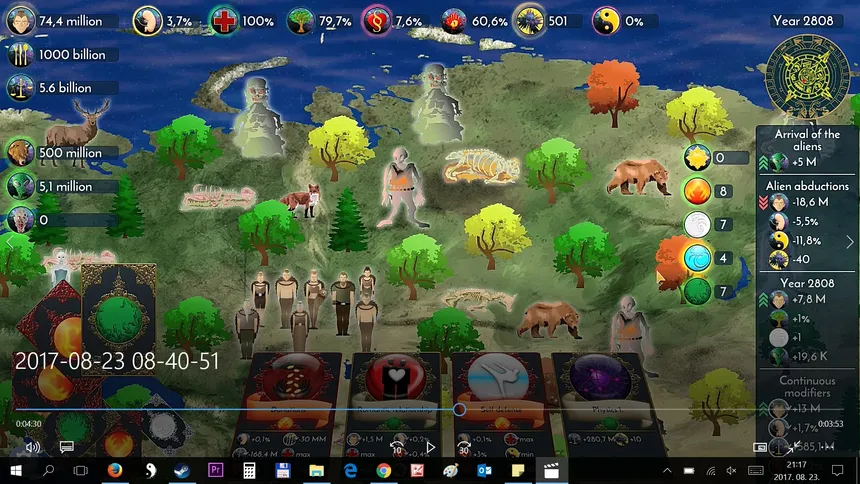Click the Year 2808 label at top
The height and width of the screenshot is (484, 860).
pos(802,21)
